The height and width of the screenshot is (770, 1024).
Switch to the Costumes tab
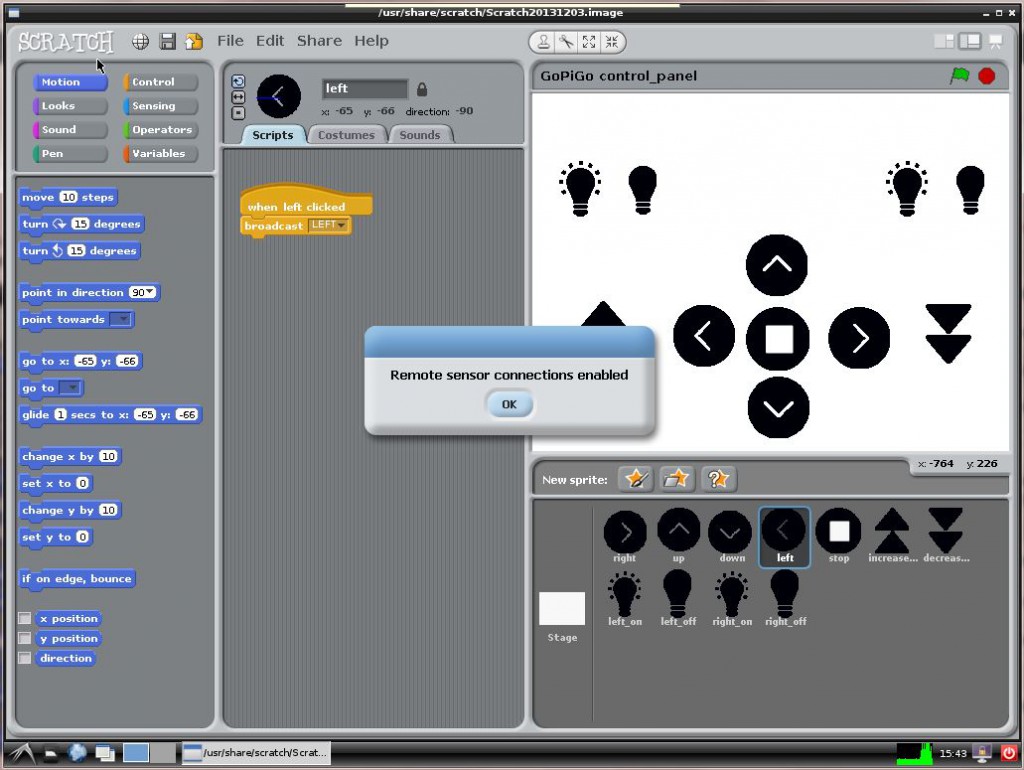346,135
